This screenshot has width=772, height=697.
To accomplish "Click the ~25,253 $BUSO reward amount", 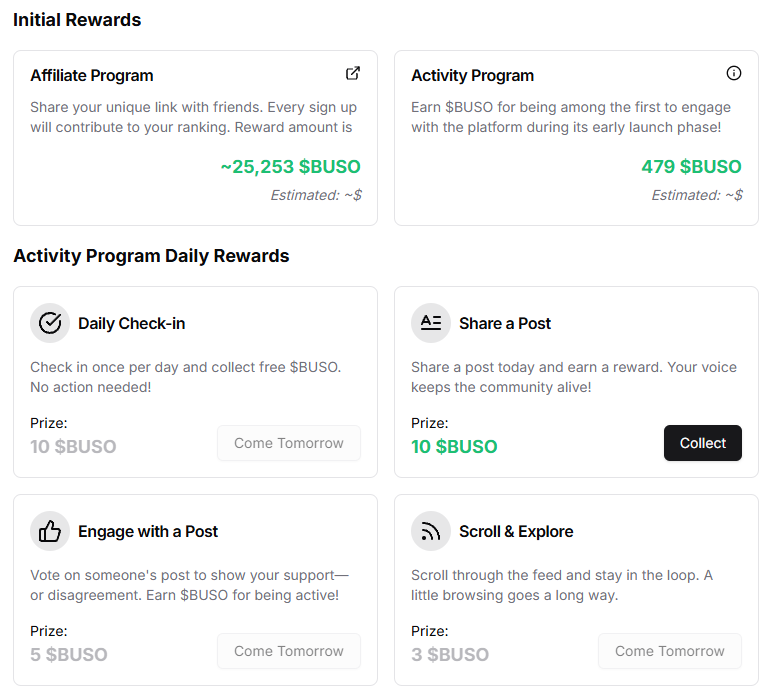I will [x=290, y=167].
